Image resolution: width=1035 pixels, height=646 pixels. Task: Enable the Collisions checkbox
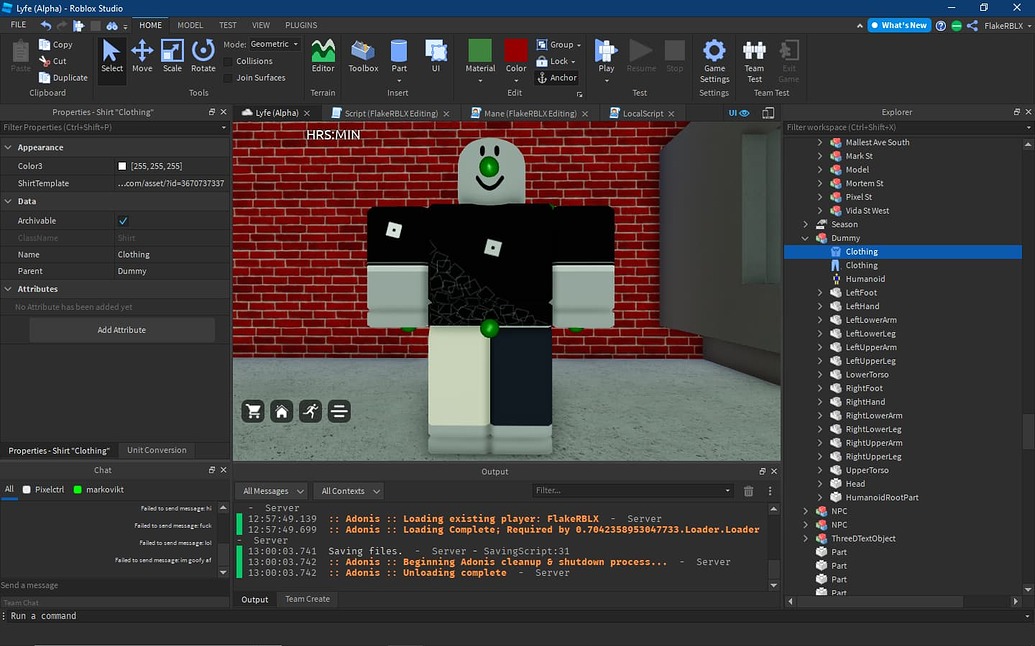click(x=227, y=60)
